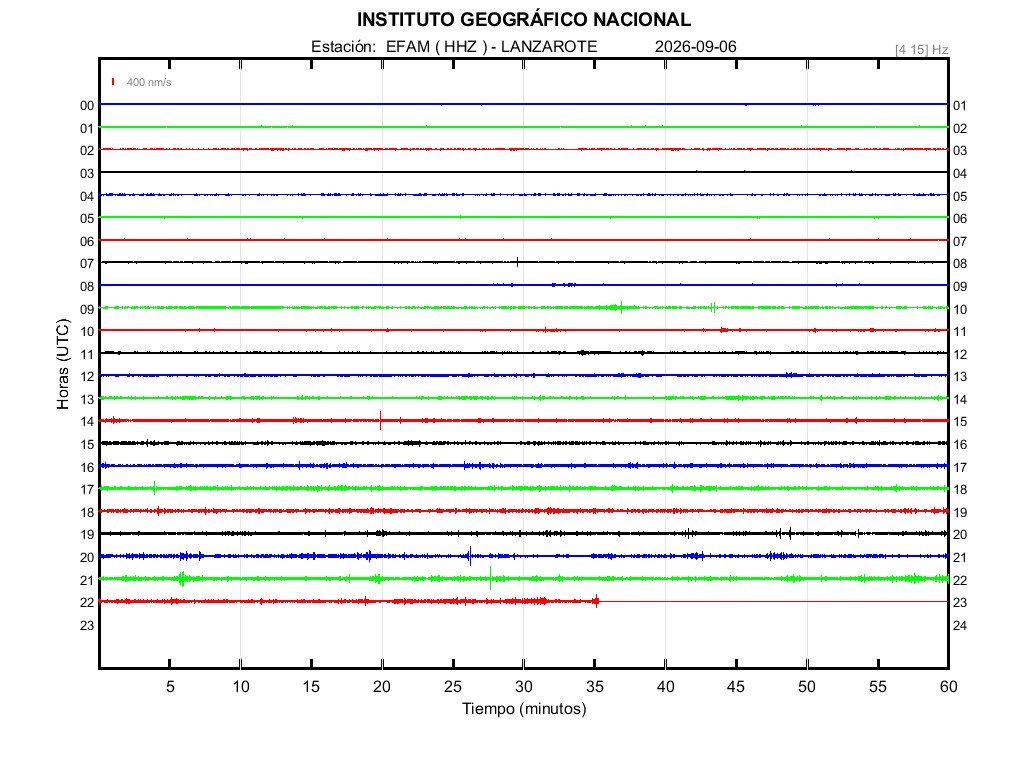
Task: Click the station label EFAM (HHZ) - LANZAROTE
Action: [x=491, y=47]
